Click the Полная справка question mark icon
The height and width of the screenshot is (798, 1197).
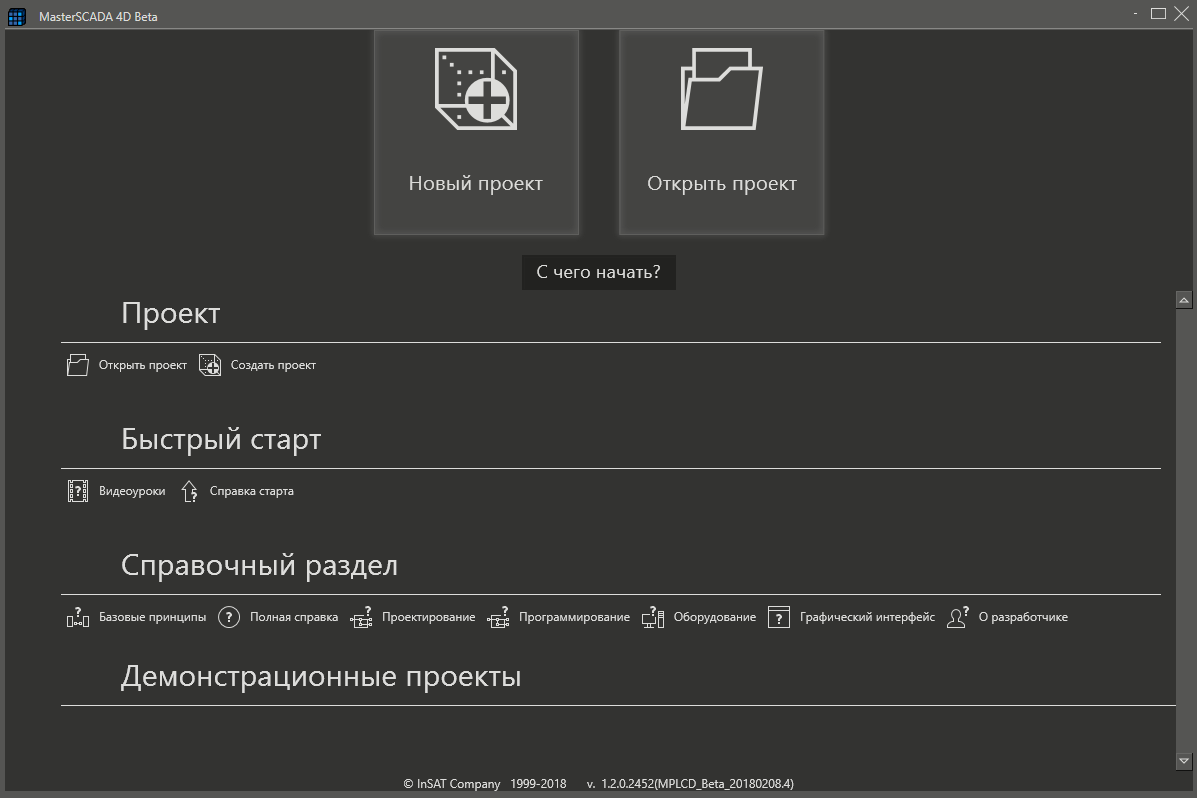[229, 617]
